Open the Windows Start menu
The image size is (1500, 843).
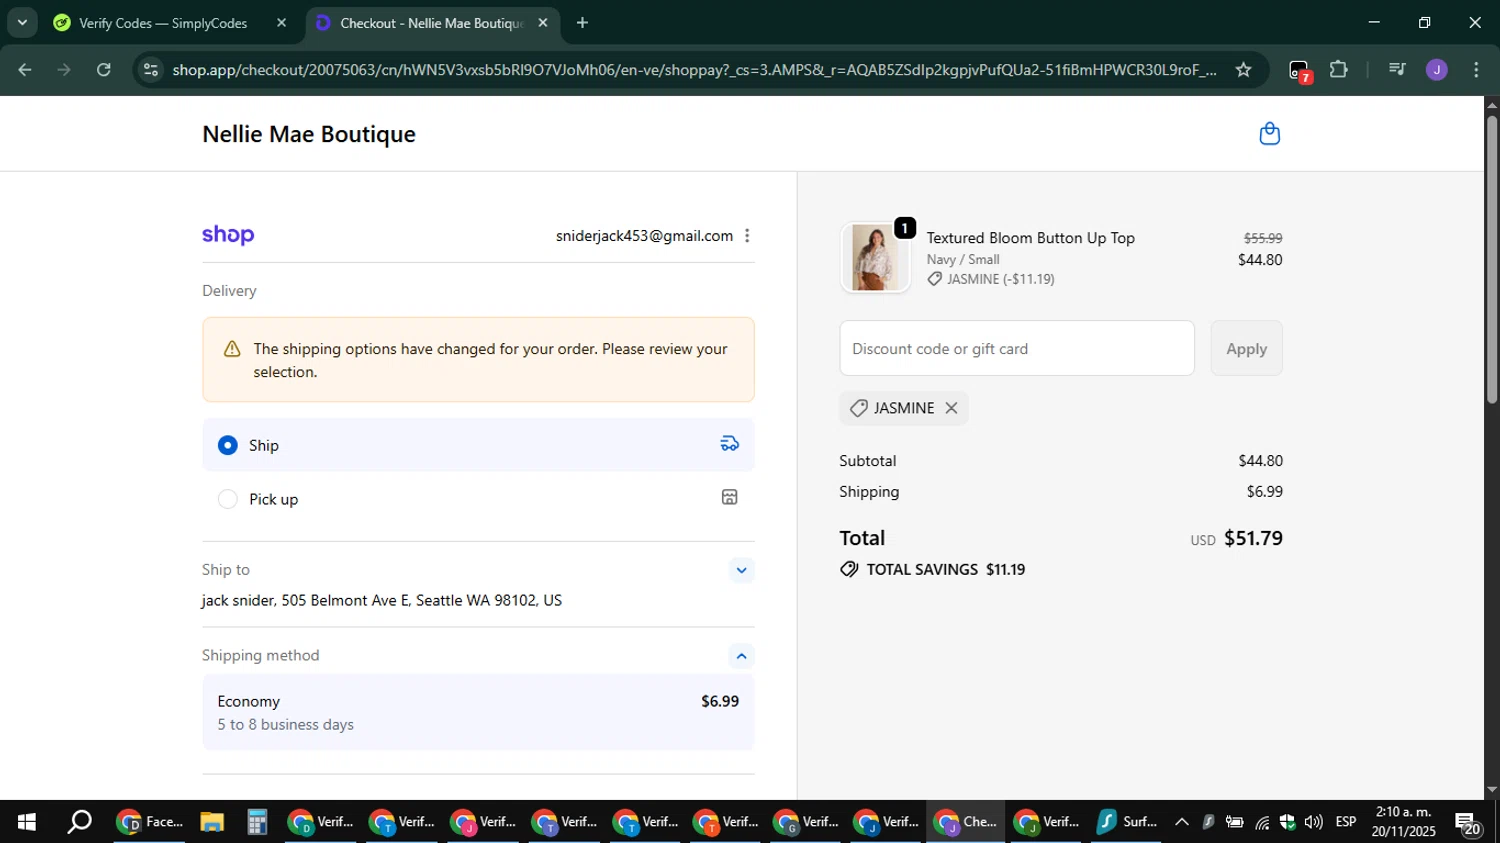(x=27, y=822)
